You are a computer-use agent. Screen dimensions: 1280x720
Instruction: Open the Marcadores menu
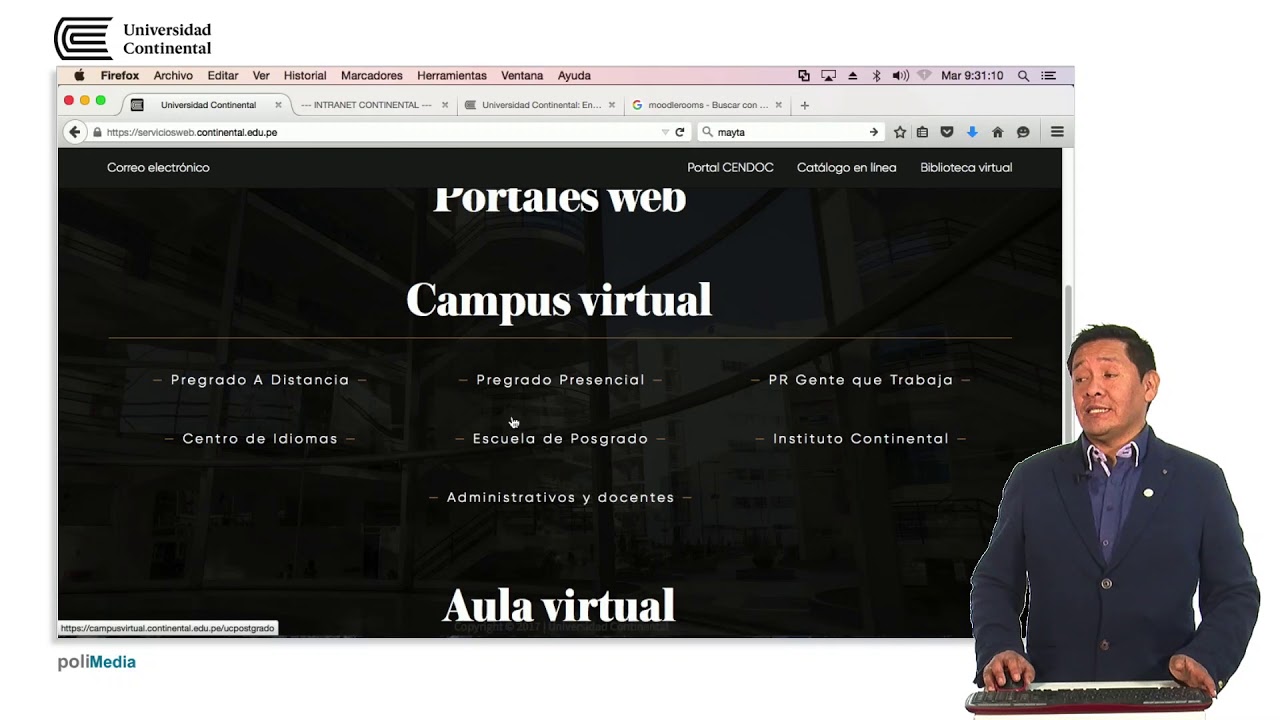[x=372, y=76]
